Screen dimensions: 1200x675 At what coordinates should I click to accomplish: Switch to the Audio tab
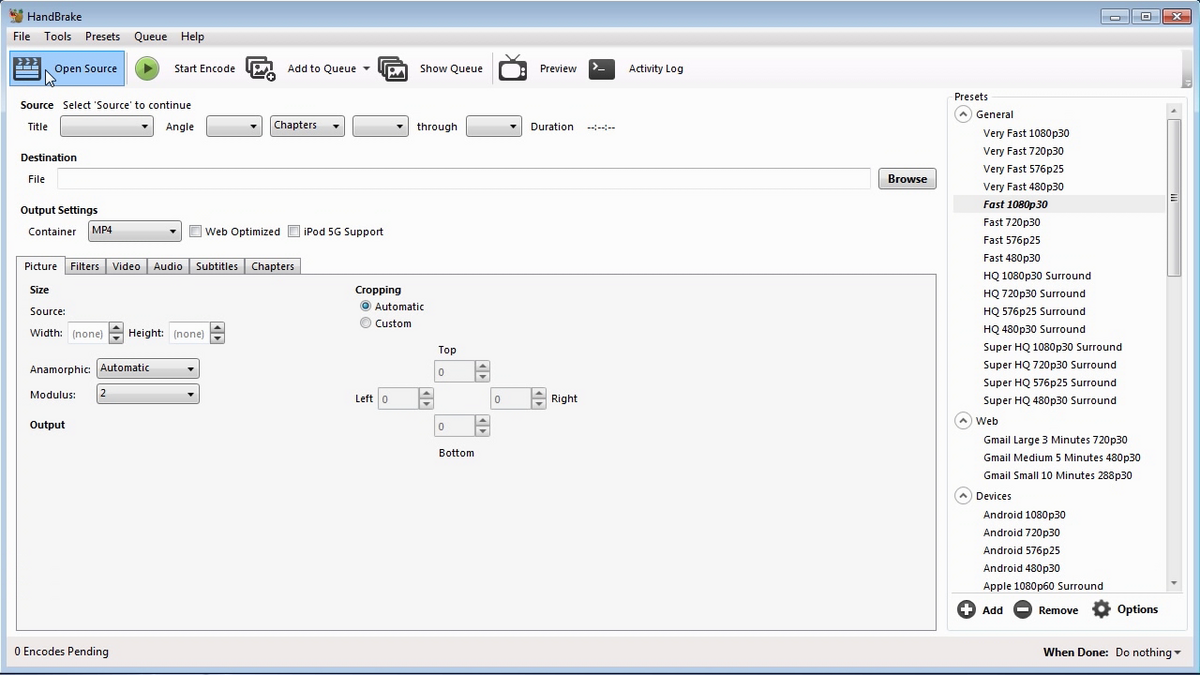[x=168, y=266]
